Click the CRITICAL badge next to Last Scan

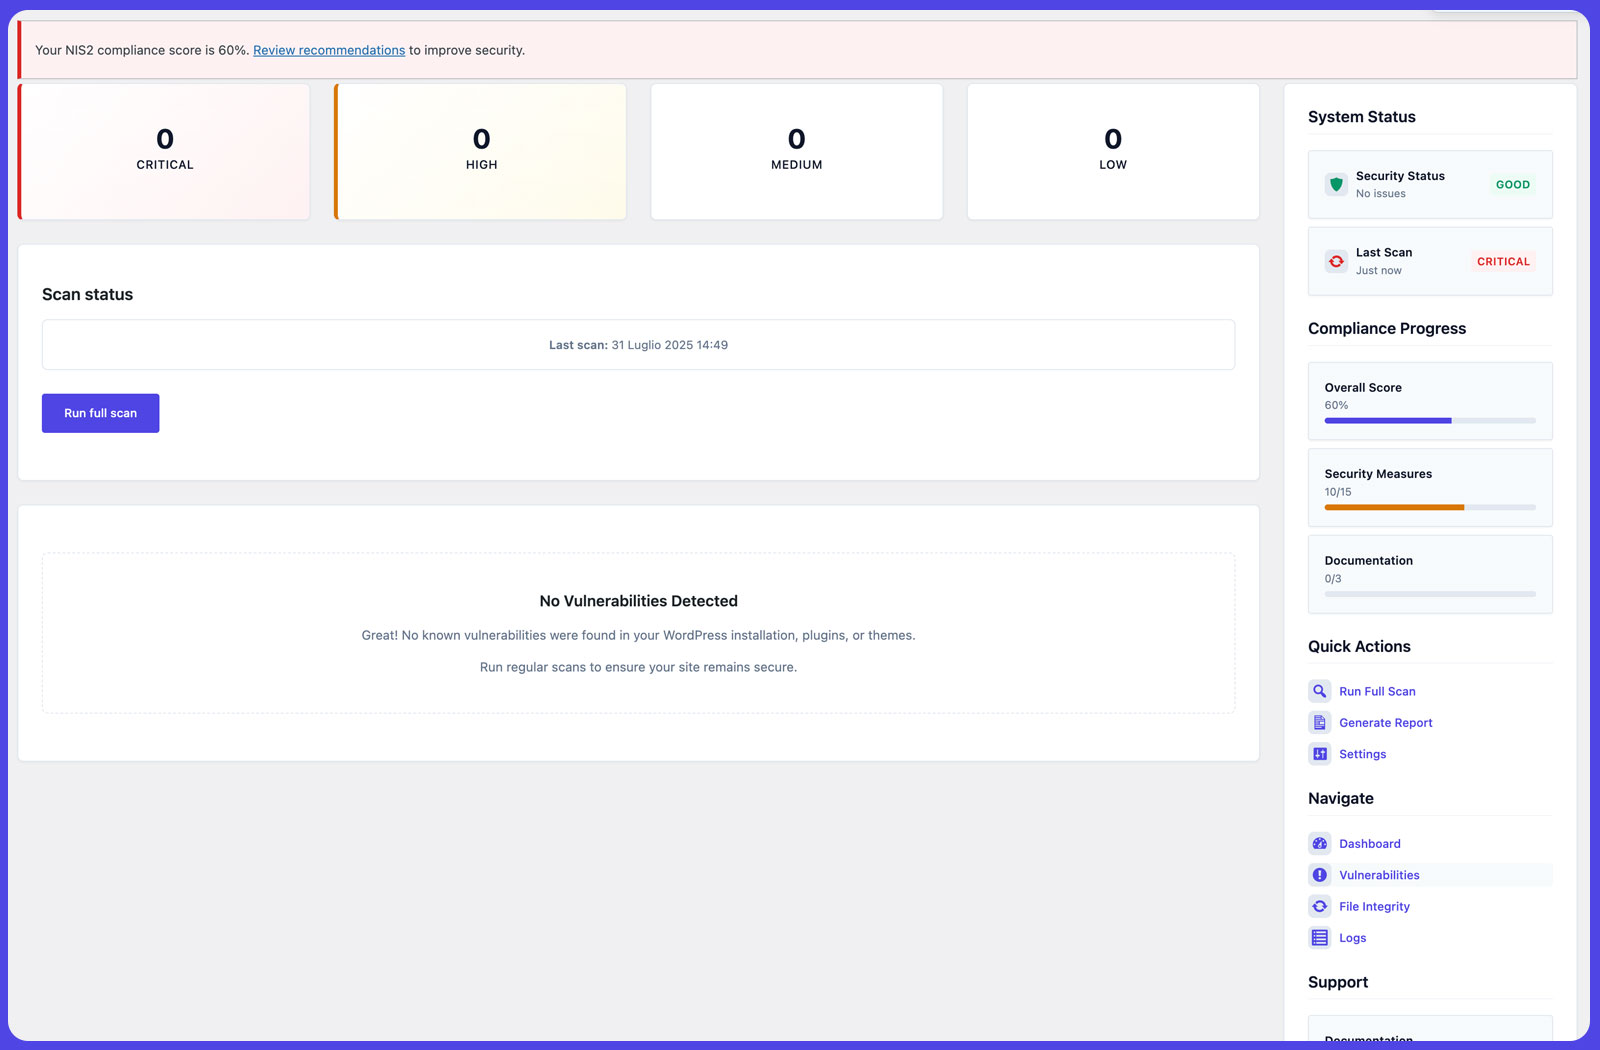tap(1502, 261)
